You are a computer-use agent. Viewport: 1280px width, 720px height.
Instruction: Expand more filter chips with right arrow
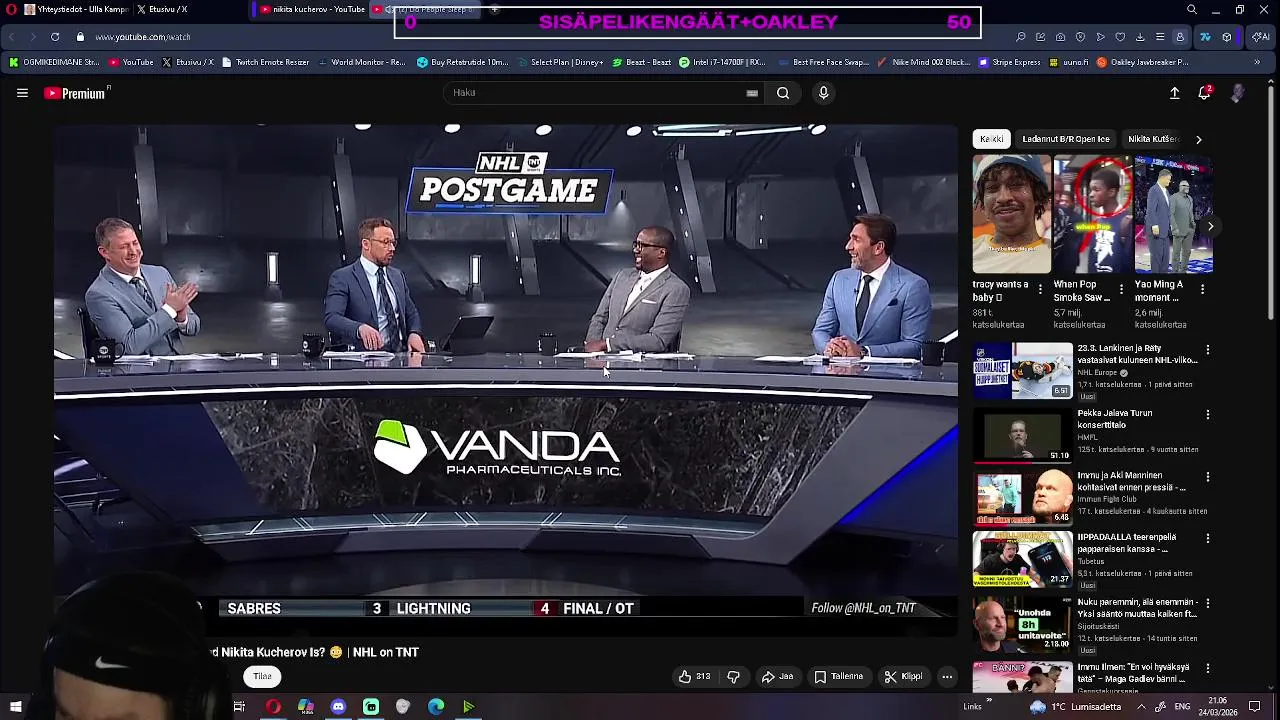tap(1199, 139)
